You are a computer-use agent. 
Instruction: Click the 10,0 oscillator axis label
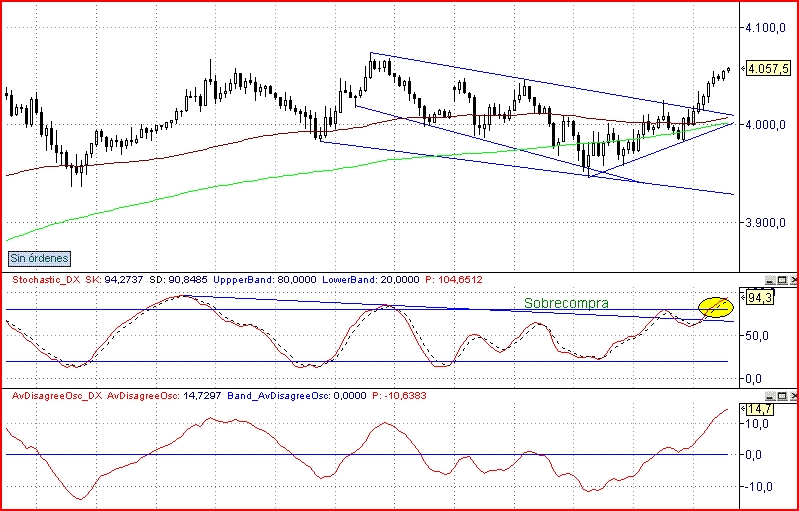coord(757,423)
